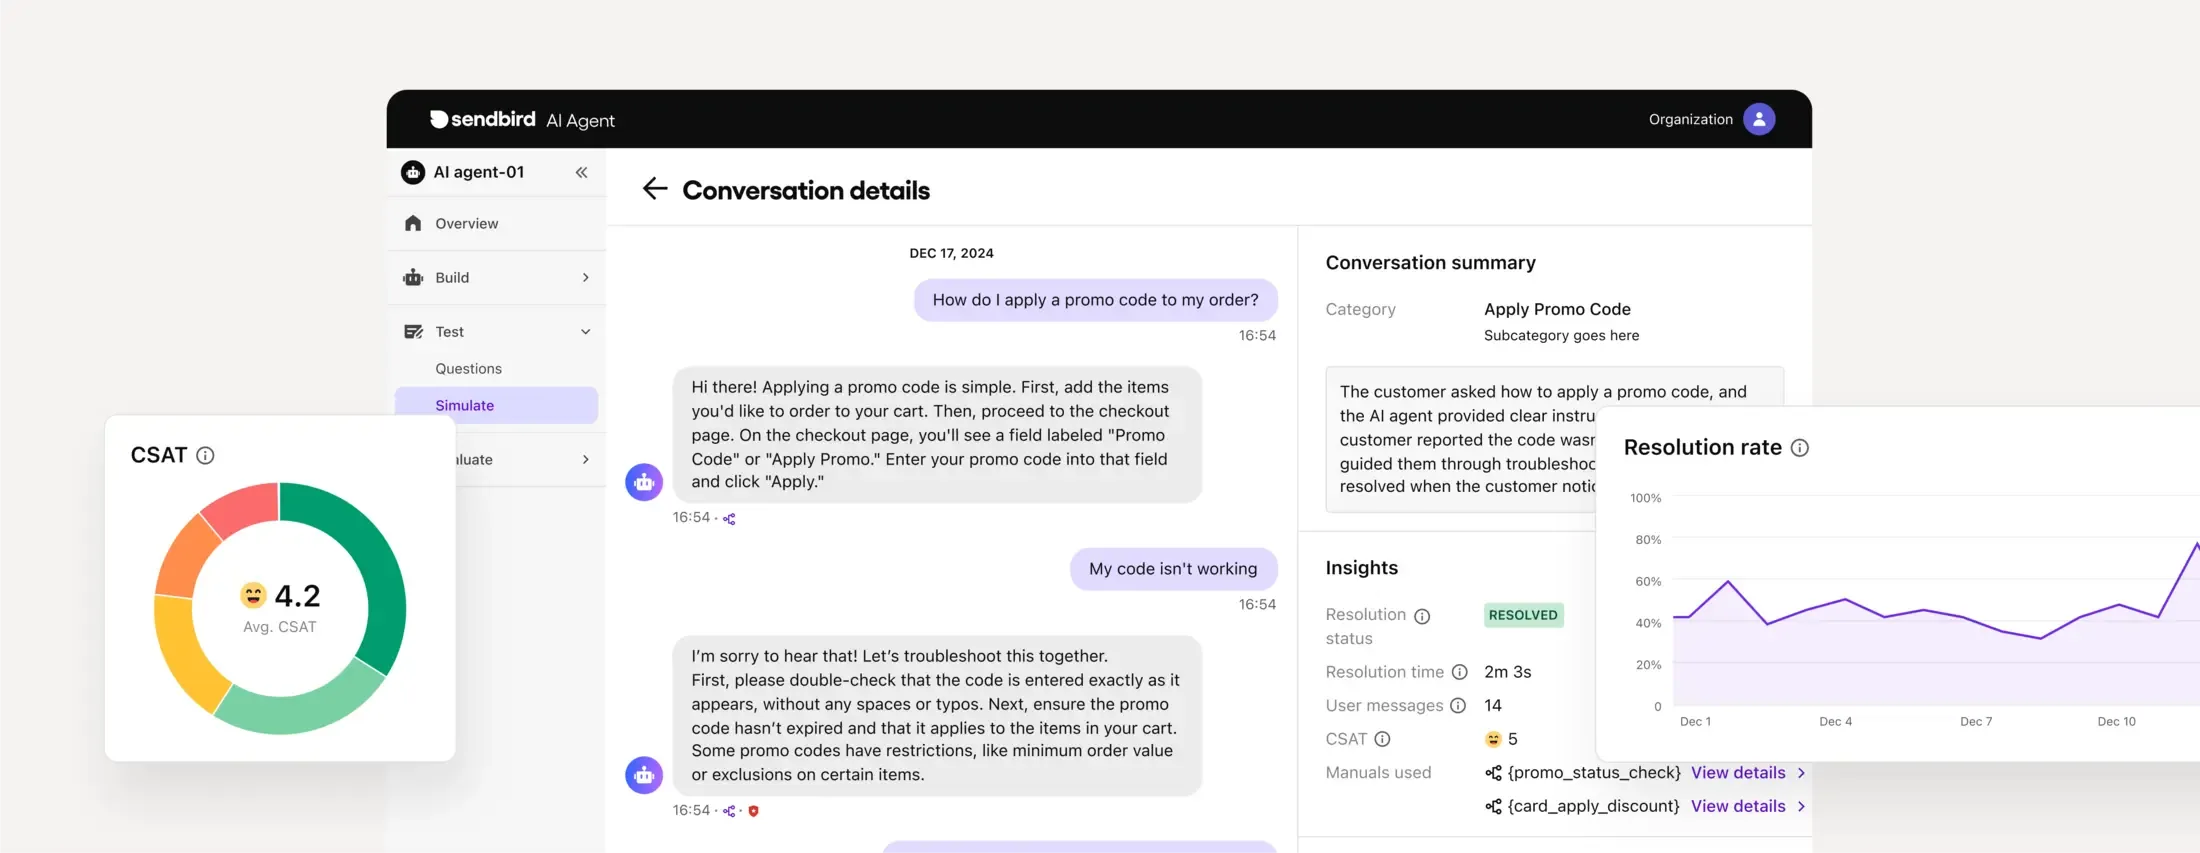Collapse the sidebar with double-chevron icon
The height and width of the screenshot is (853, 2200).
click(581, 173)
